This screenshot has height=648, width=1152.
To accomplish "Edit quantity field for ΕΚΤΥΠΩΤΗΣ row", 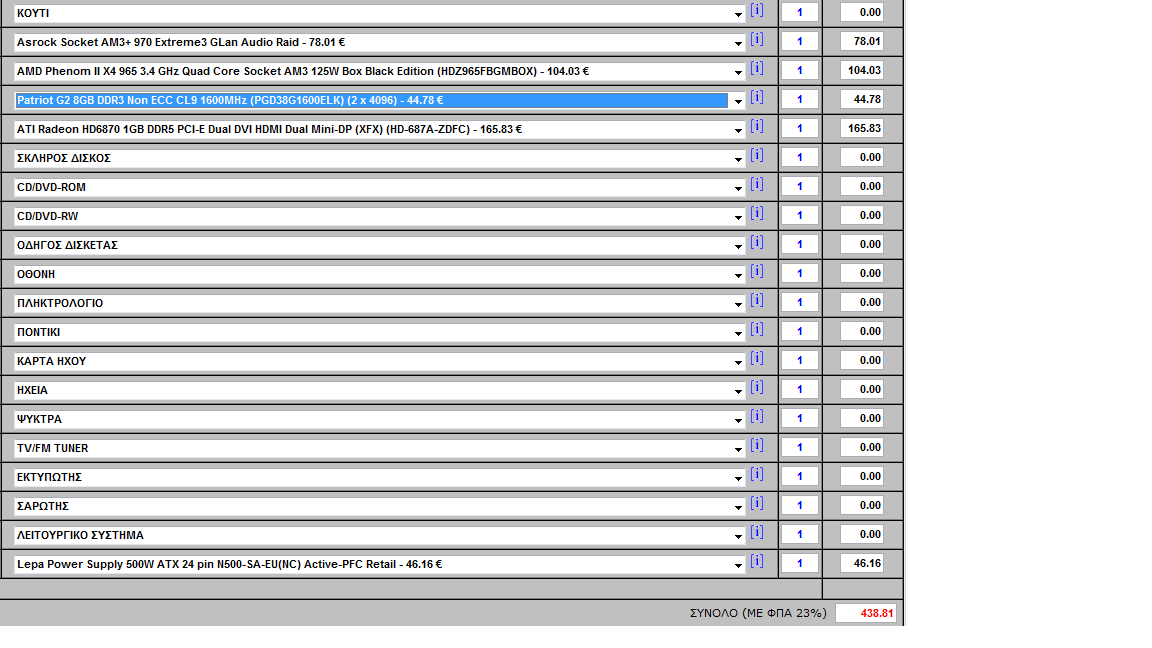I will click(799, 476).
